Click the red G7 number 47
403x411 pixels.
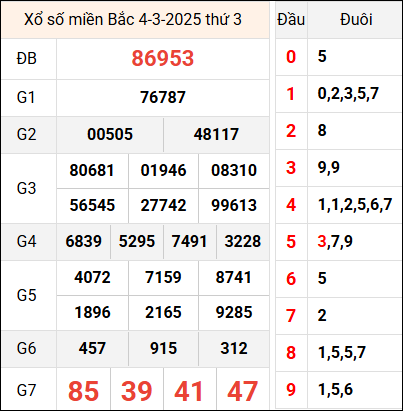[243, 391]
